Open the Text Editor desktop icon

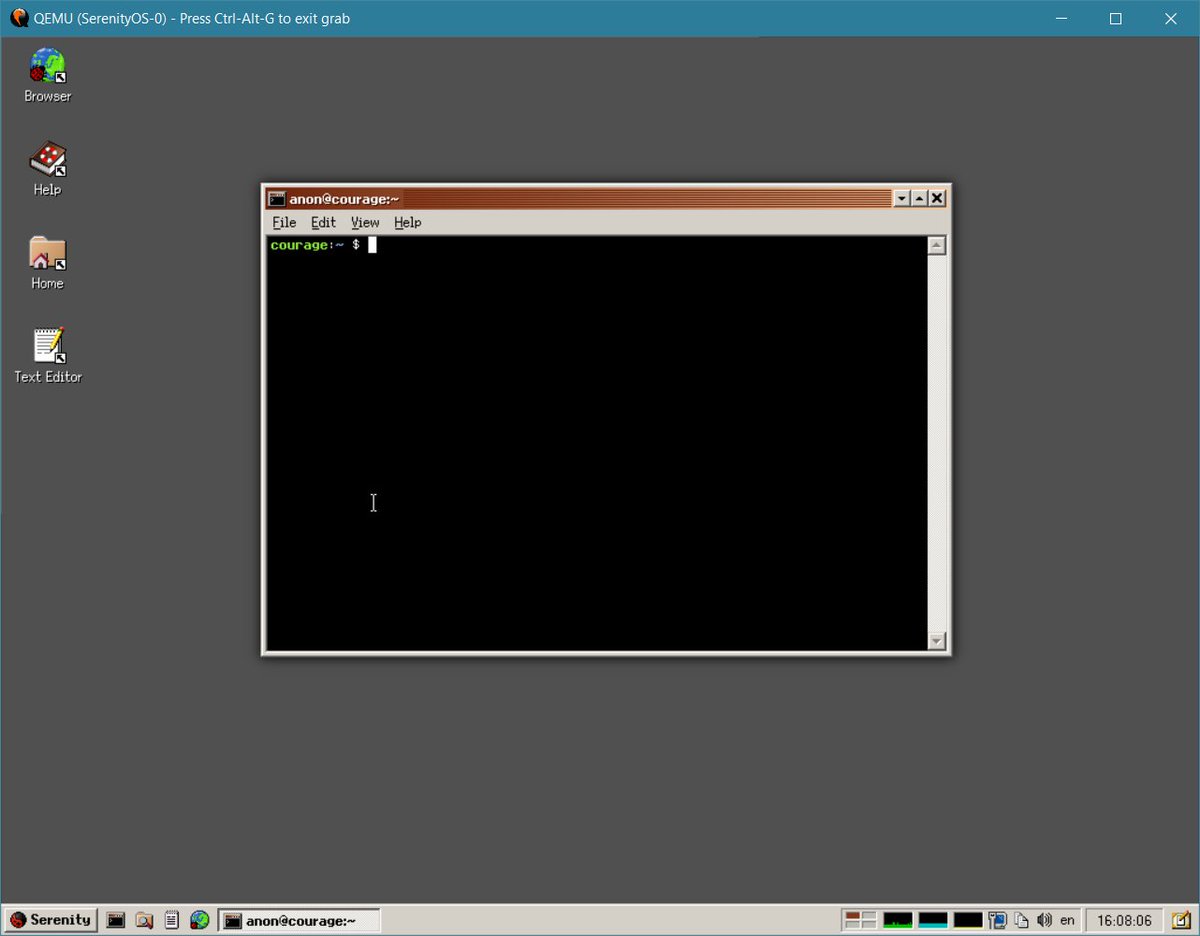(x=47, y=345)
